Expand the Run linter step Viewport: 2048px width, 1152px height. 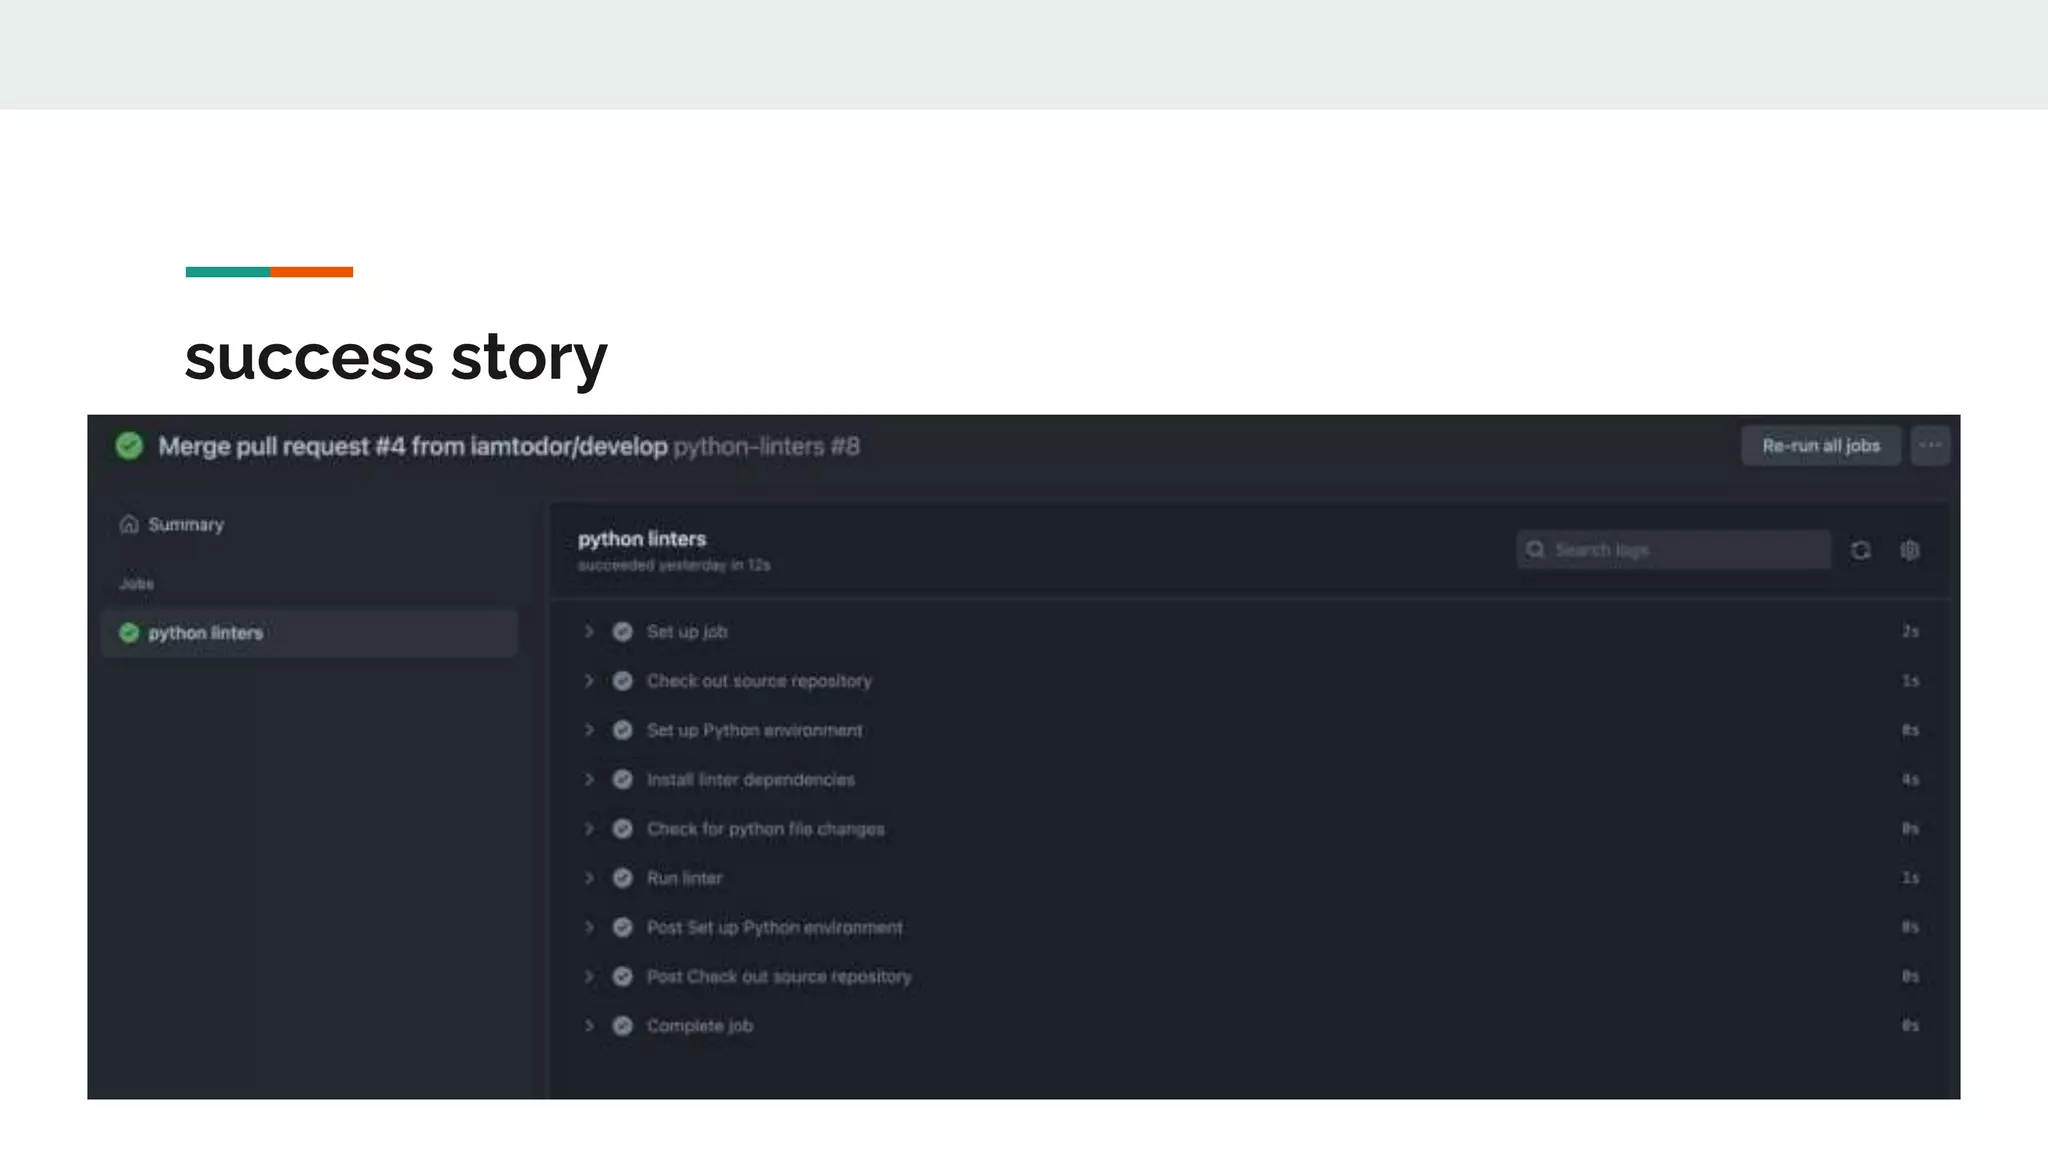[589, 878]
